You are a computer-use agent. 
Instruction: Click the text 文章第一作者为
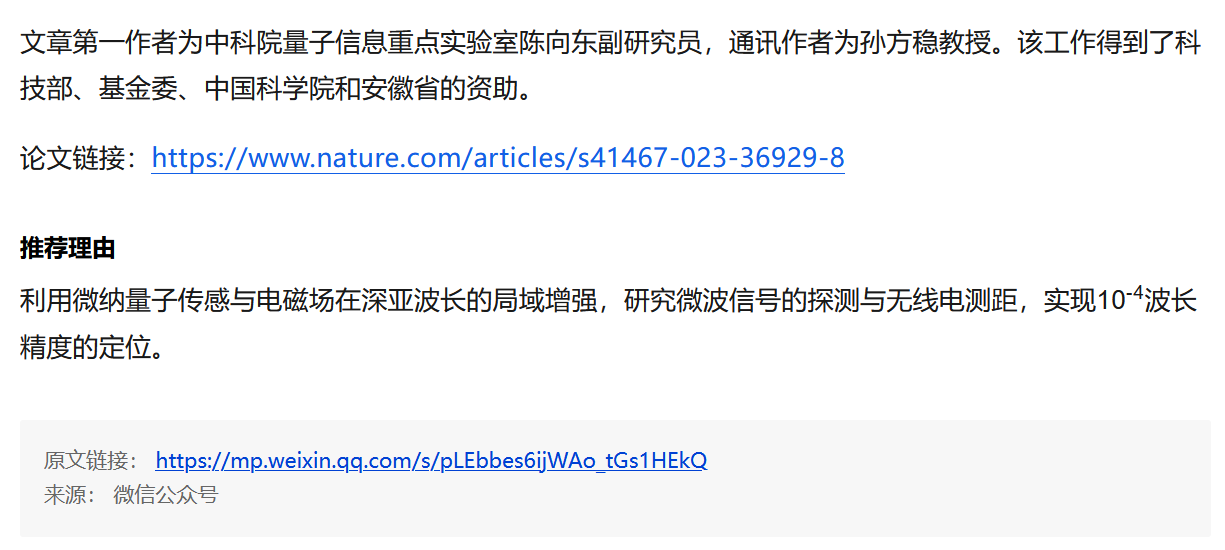(111, 44)
